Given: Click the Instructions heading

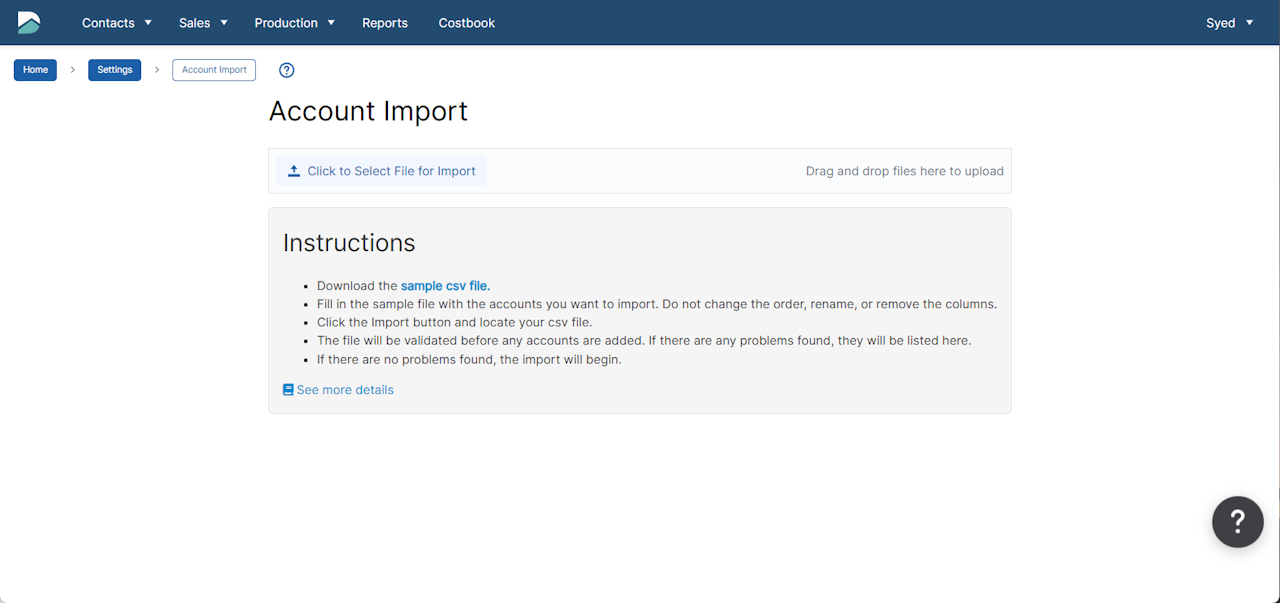Looking at the screenshot, I should click(x=349, y=243).
